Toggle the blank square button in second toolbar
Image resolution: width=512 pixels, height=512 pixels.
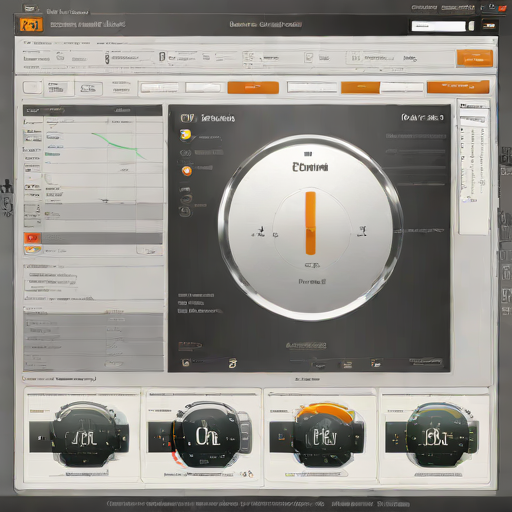tap(32, 88)
